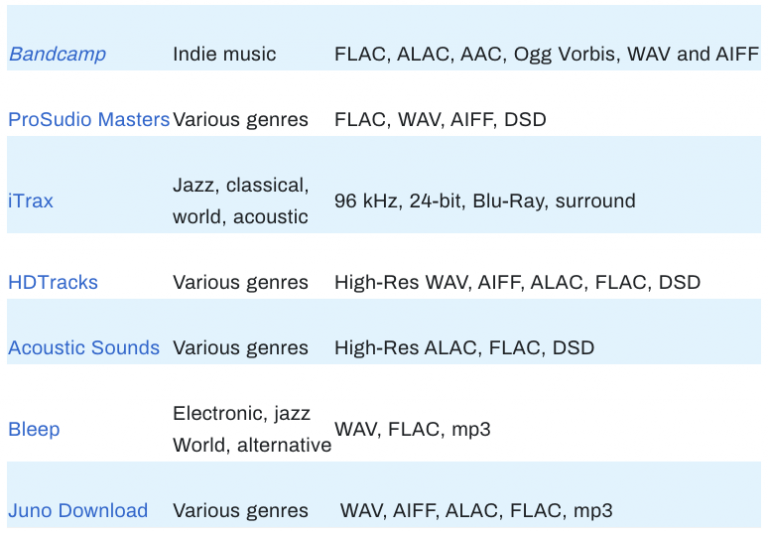Click "Jazz, classical, world, acoustic" genre cell
This screenshot has width=768, height=533.
(240, 201)
